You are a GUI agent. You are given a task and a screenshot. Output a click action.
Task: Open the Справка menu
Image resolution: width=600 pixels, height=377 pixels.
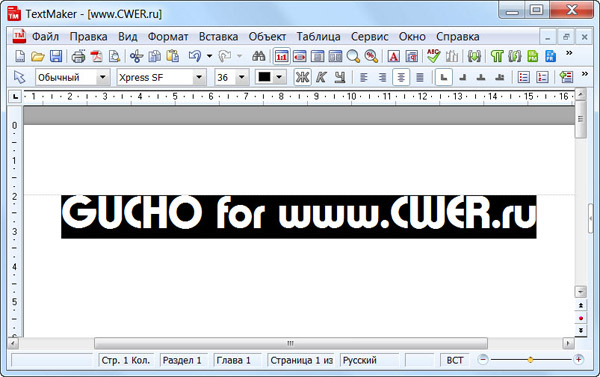coord(458,37)
